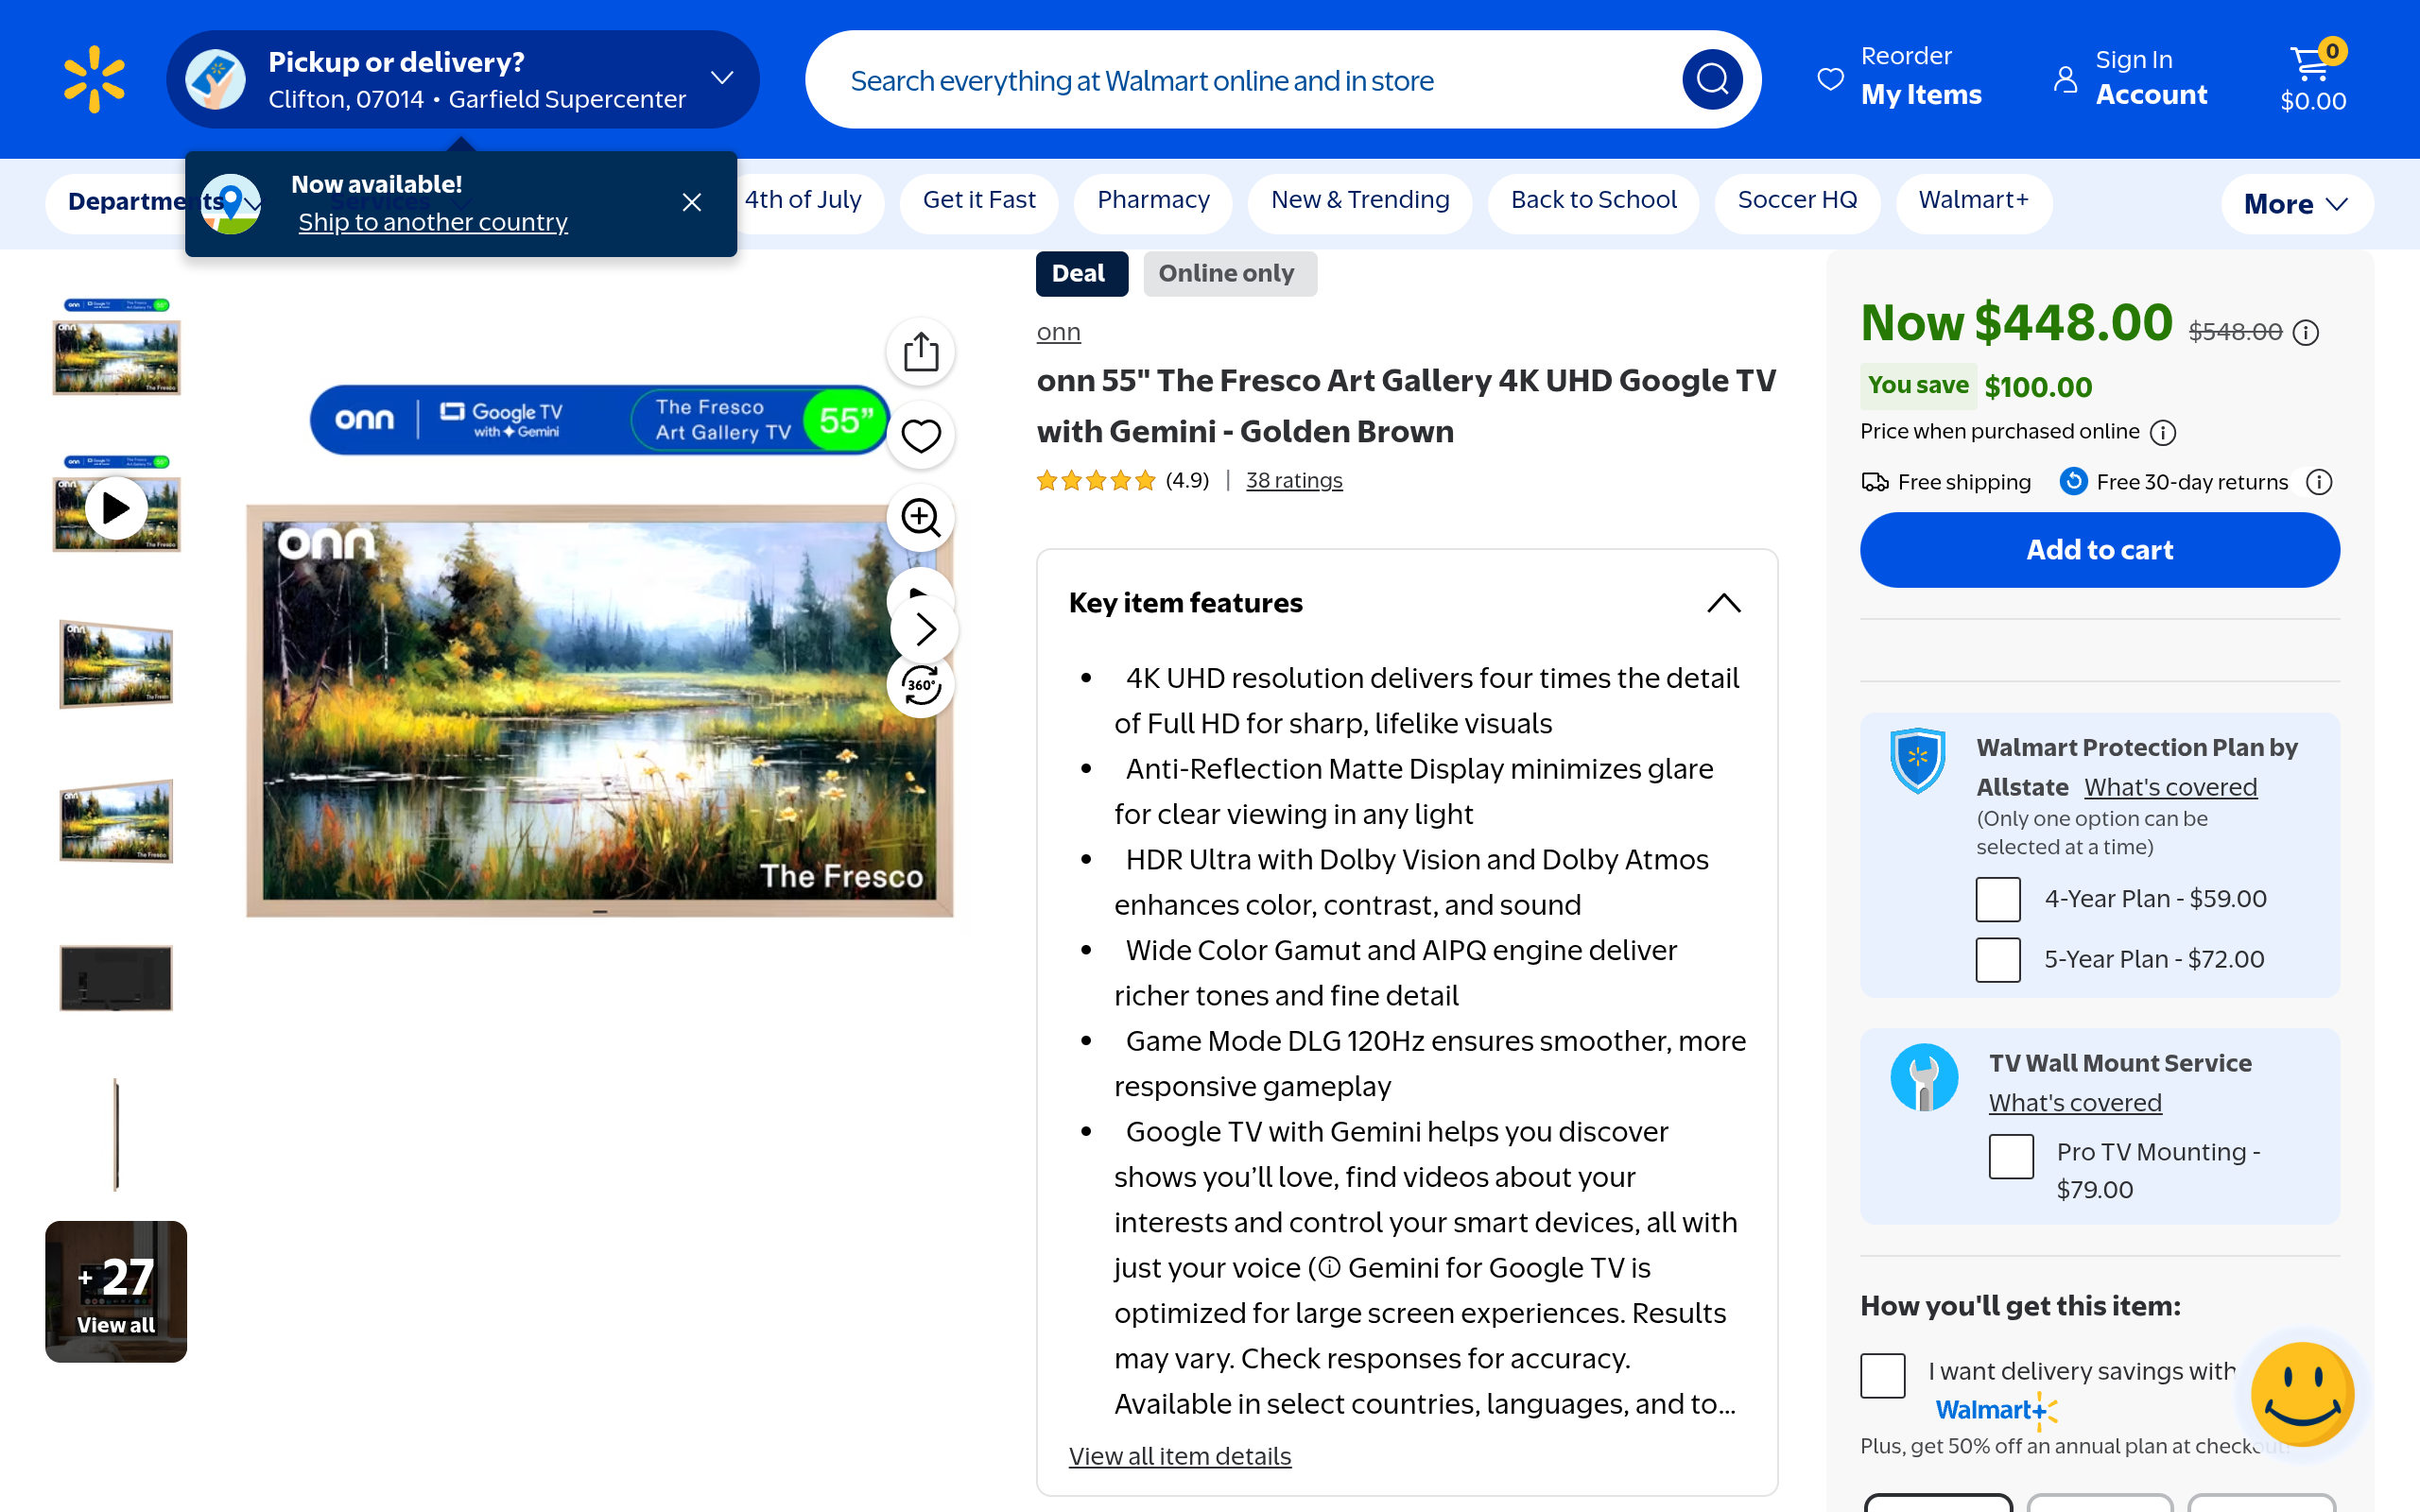Check the Pro TV Mounting $79.00 box
Viewport: 2420px width, 1512px height.
coord(2011,1156)
